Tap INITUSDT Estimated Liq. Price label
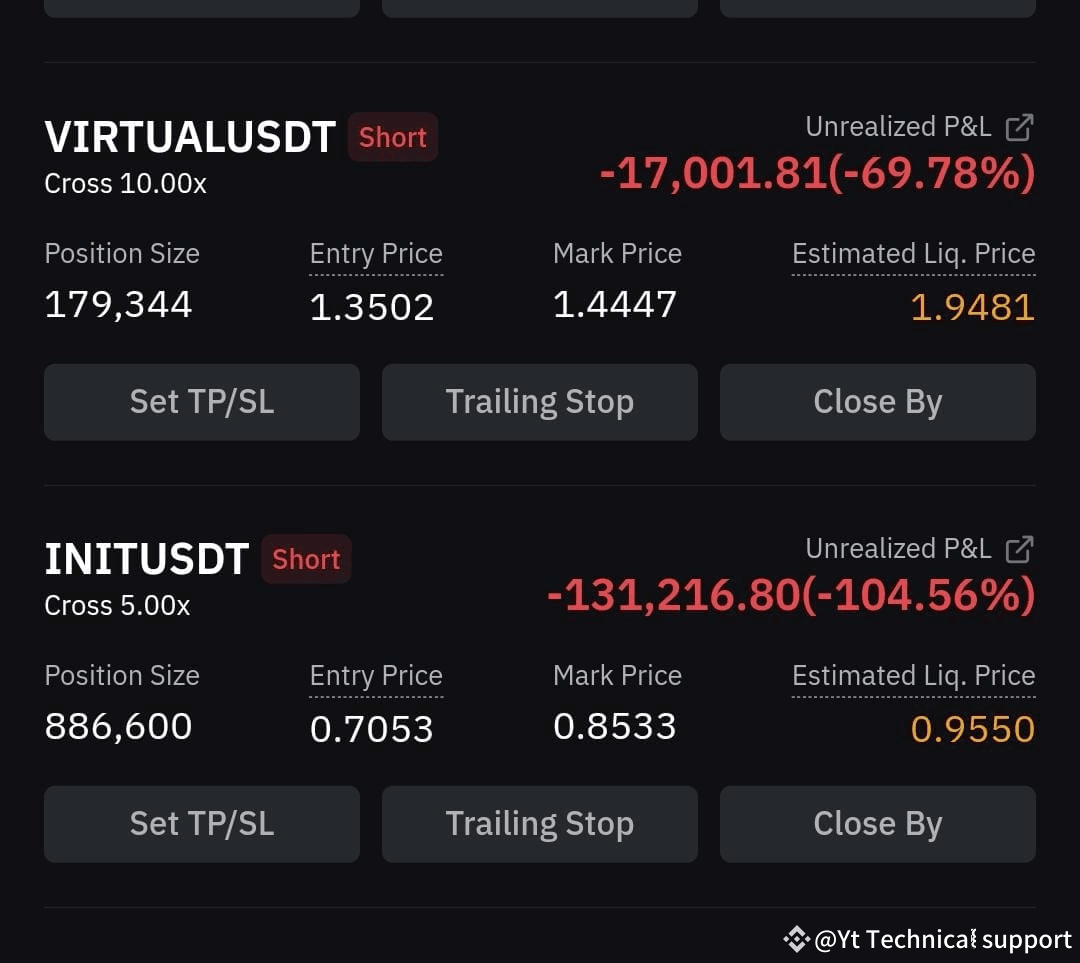This screenshot has height=963, width=1080. 913,676
